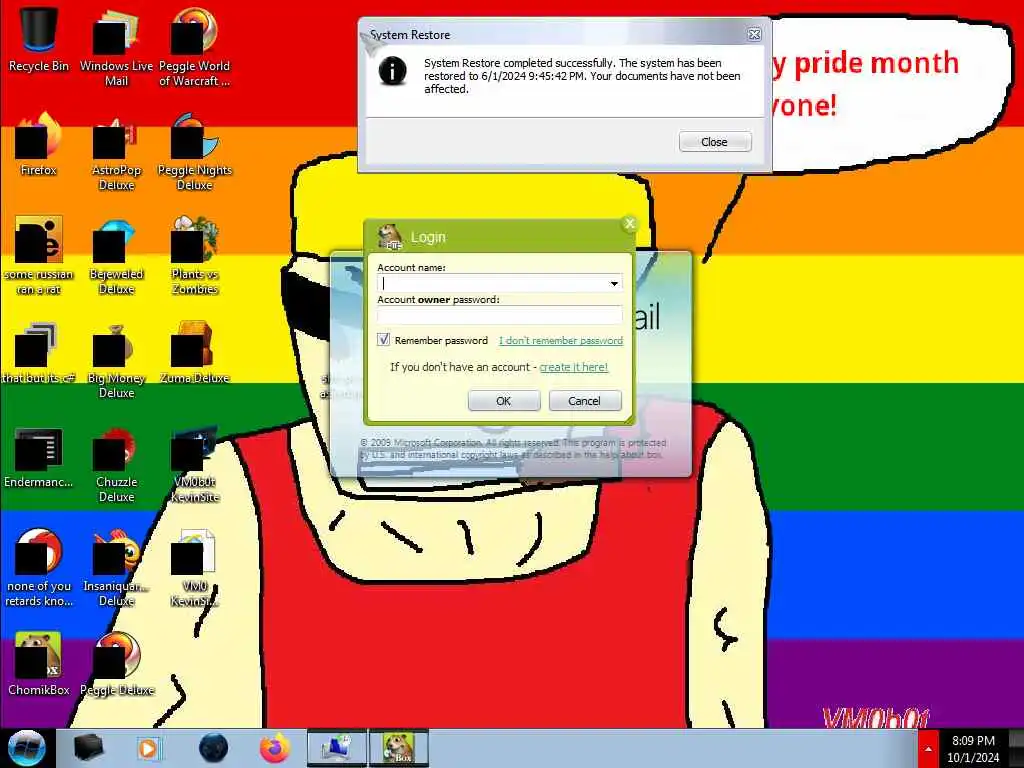
Task: Open the Recycle Bin desktop icon
Action: click(39, 38)
